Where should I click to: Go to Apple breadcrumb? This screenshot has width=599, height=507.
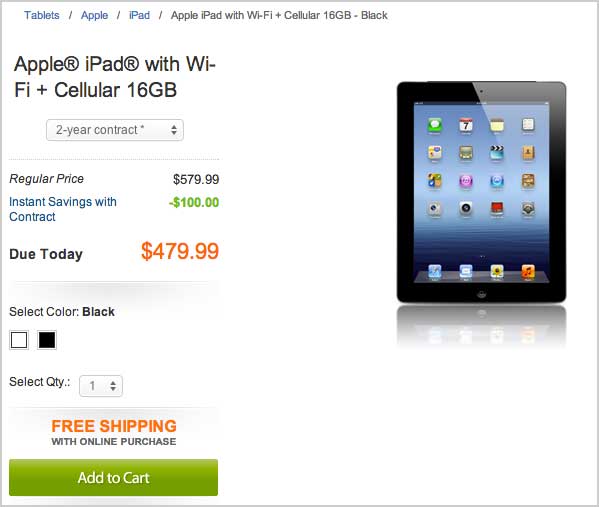coord(94,15)
